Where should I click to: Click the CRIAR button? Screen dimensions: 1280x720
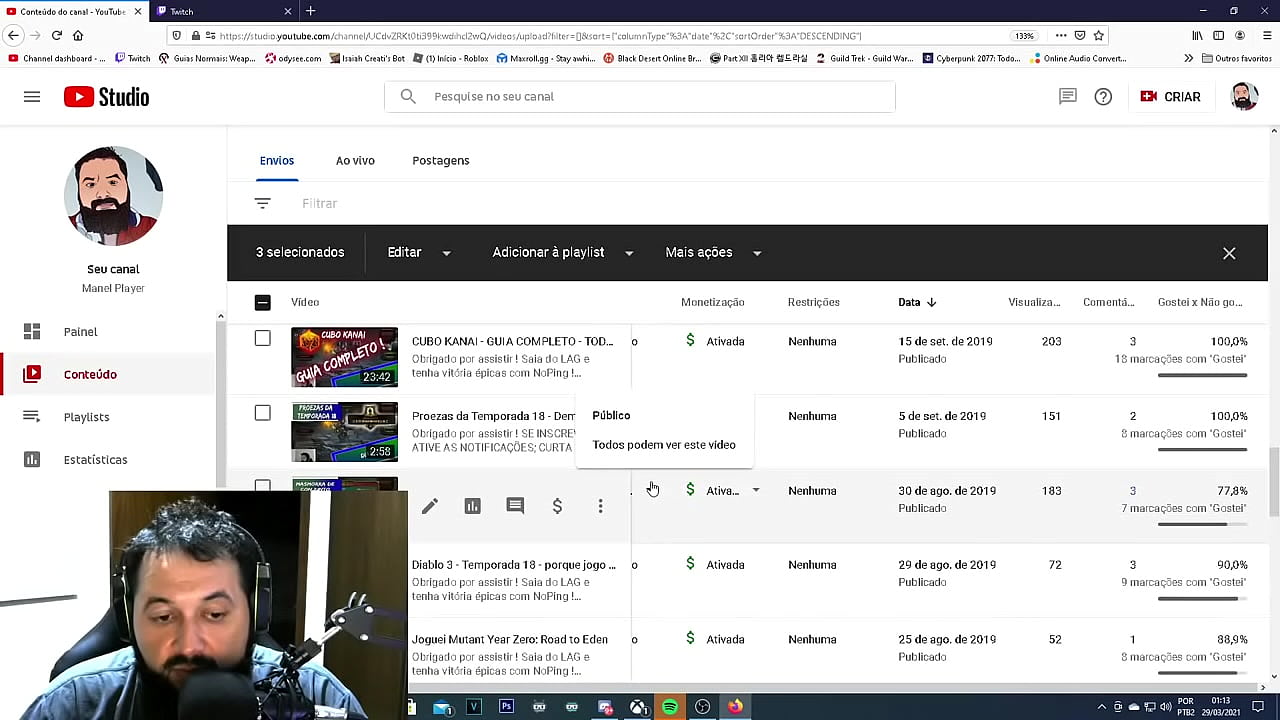pyautogui.click(x=1171, y=96)
